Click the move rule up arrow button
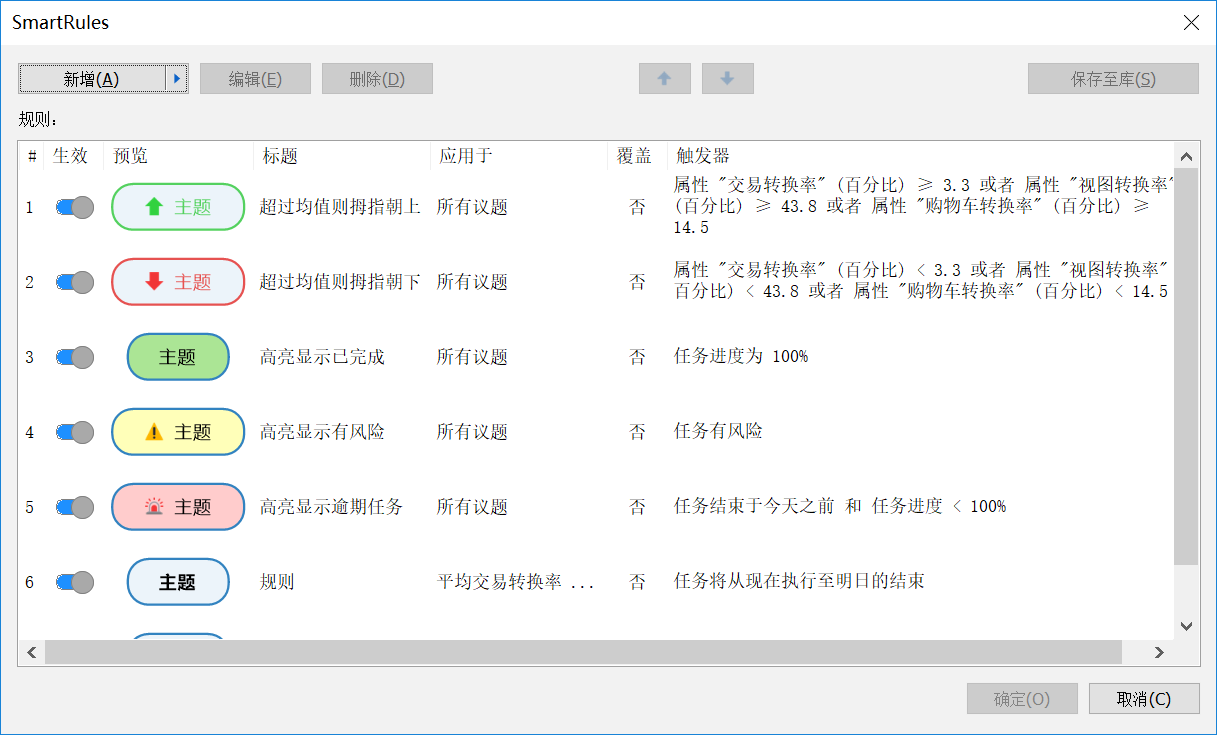Image resolution: width=1217 pixels, height=735 pixels. [x=664, y=79]
